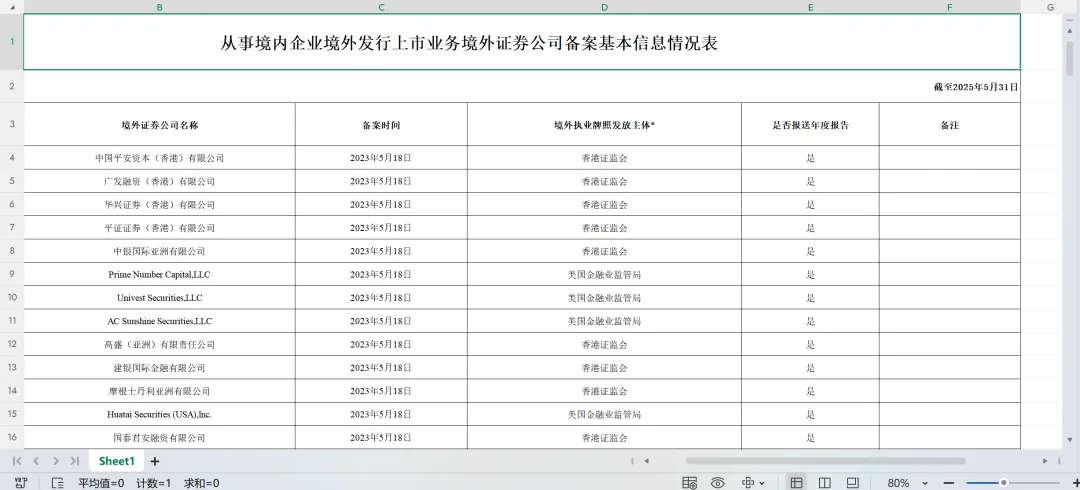Add a new sheet with plus button
The height and width of the screenshot is (490, 1080).
coord(155,461)
